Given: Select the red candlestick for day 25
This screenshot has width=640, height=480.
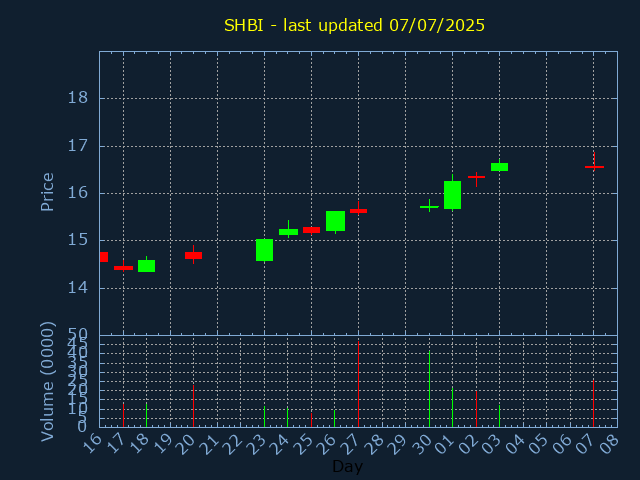Looking at the screenshot, I should [311, 230].
